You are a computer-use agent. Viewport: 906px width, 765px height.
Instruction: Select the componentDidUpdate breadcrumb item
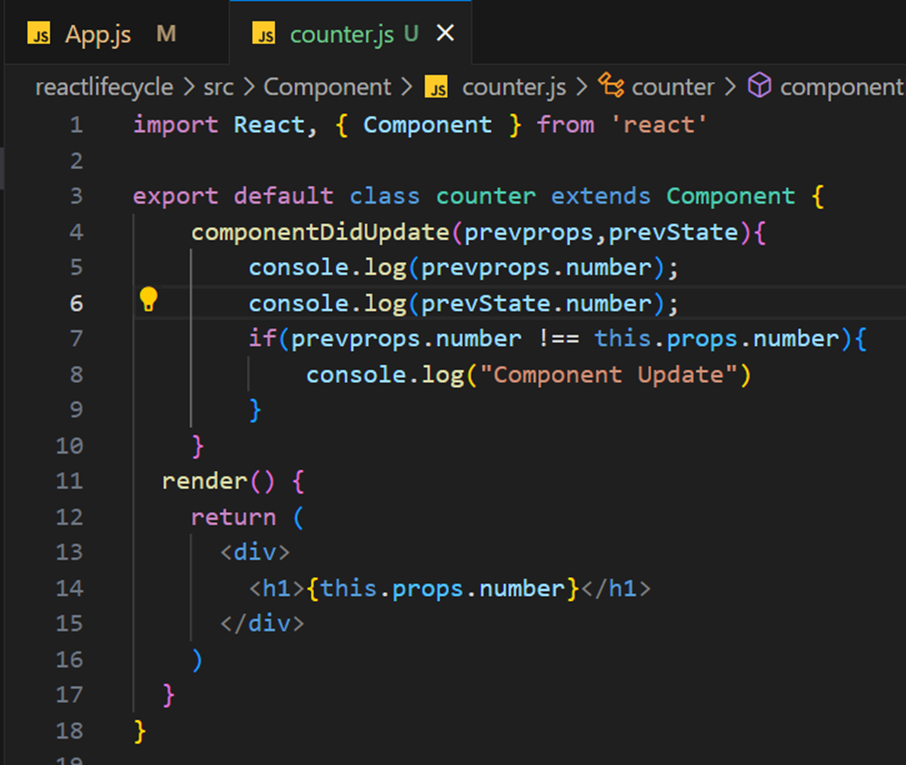click(842, 87)
